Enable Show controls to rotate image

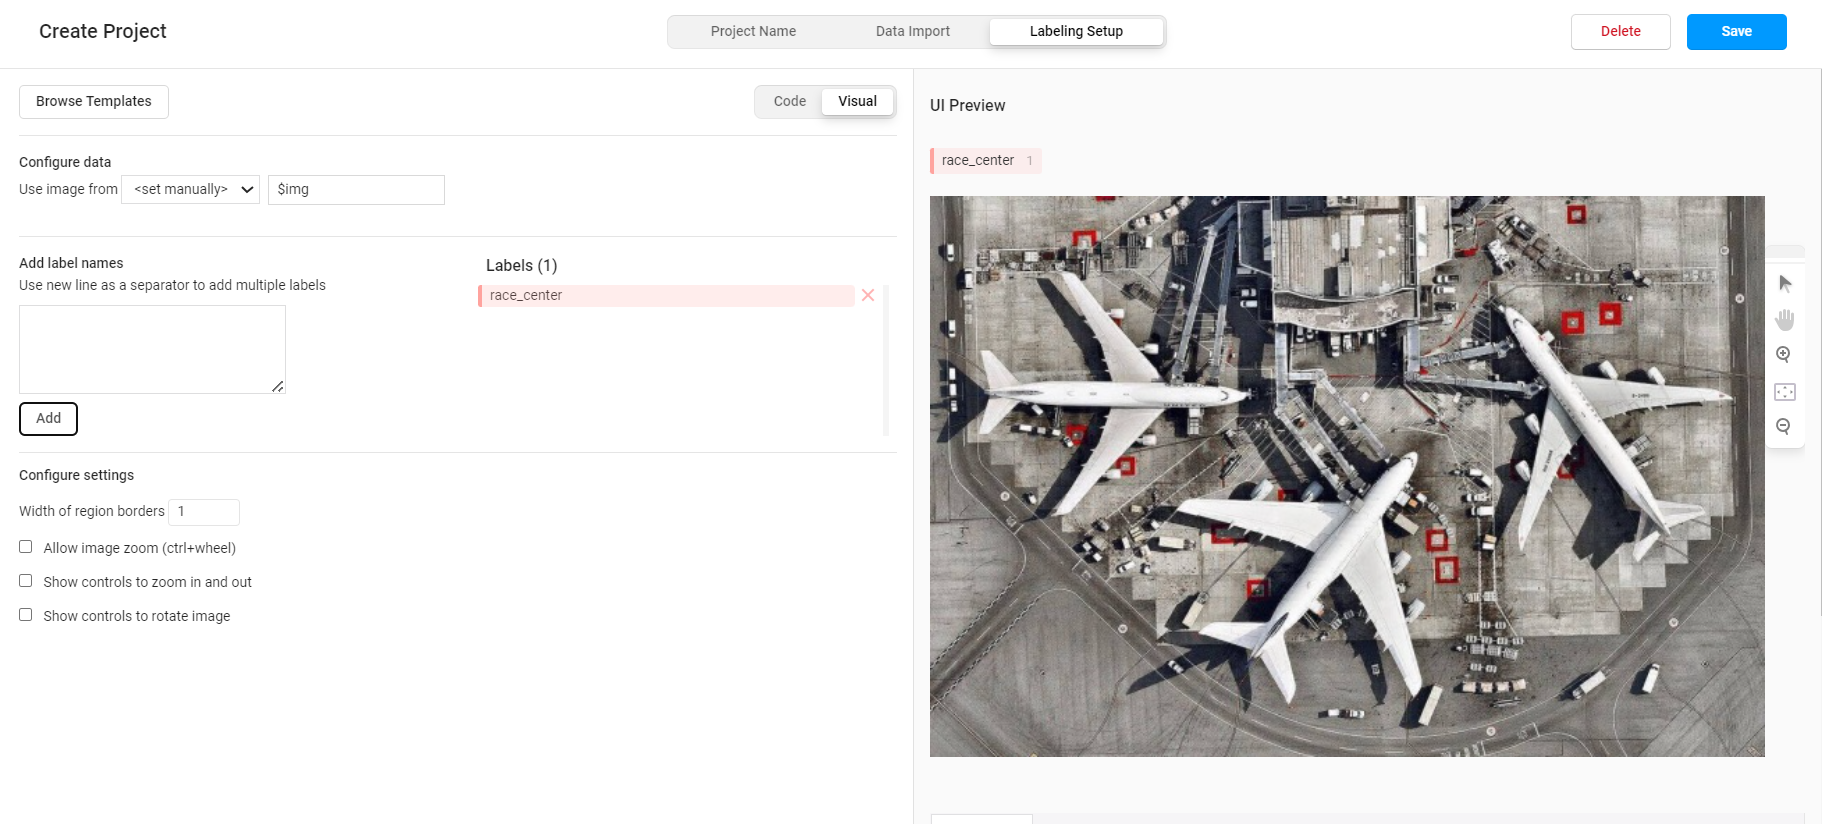pyautogui.click(x=26, y=615)
